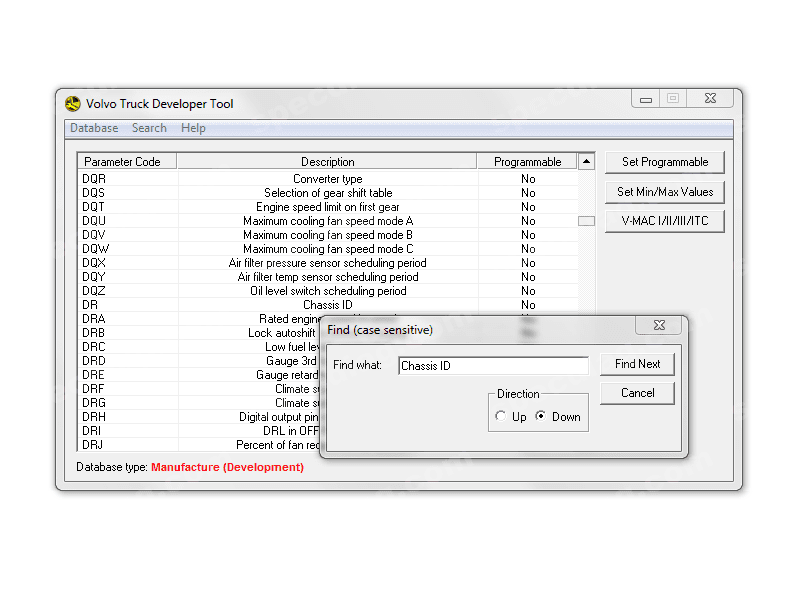Click the Find what text field
800x600 pixels.
coord(493,366)
